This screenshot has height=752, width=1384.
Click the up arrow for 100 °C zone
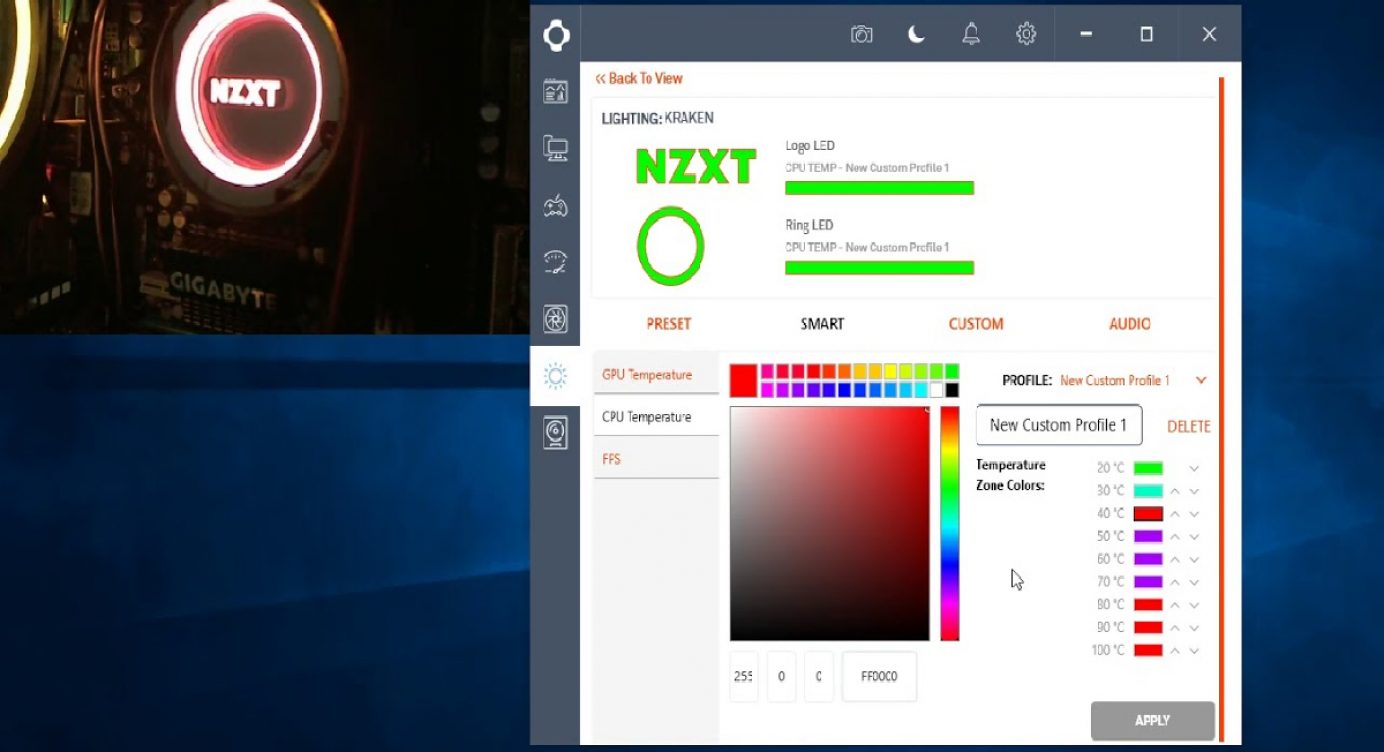coord(1176,651)
